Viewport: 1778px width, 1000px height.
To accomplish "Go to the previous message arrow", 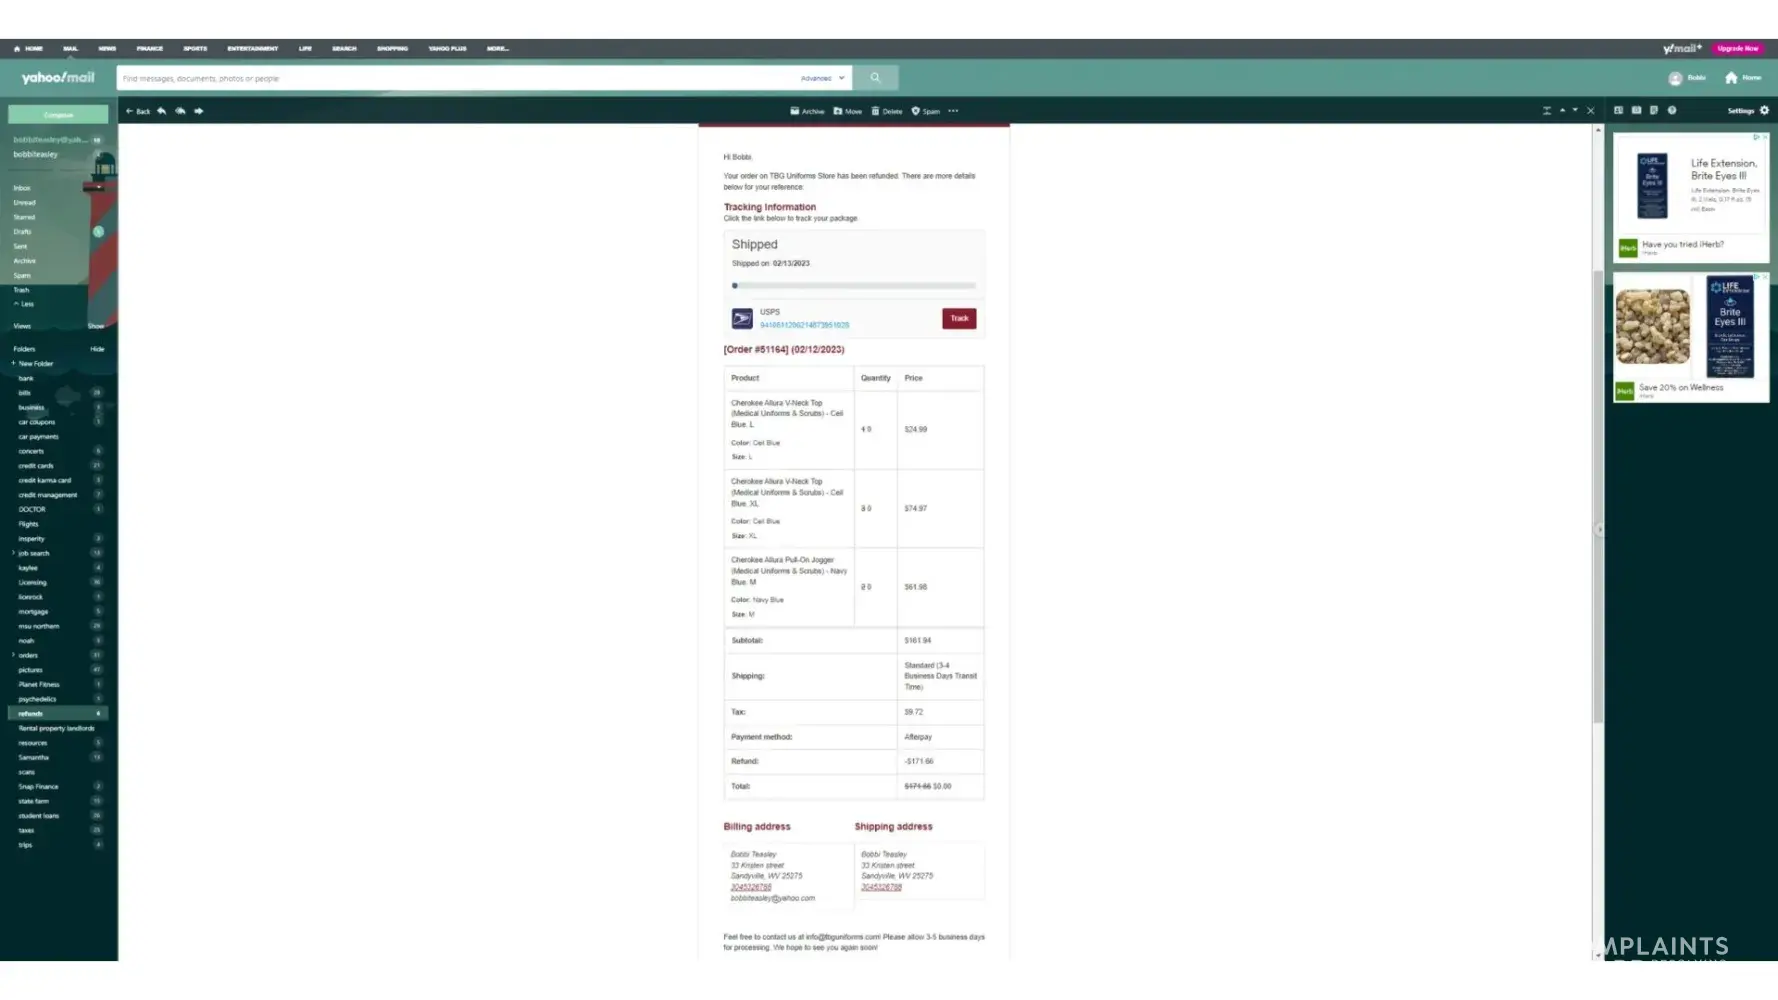I will coord(1562,110).
